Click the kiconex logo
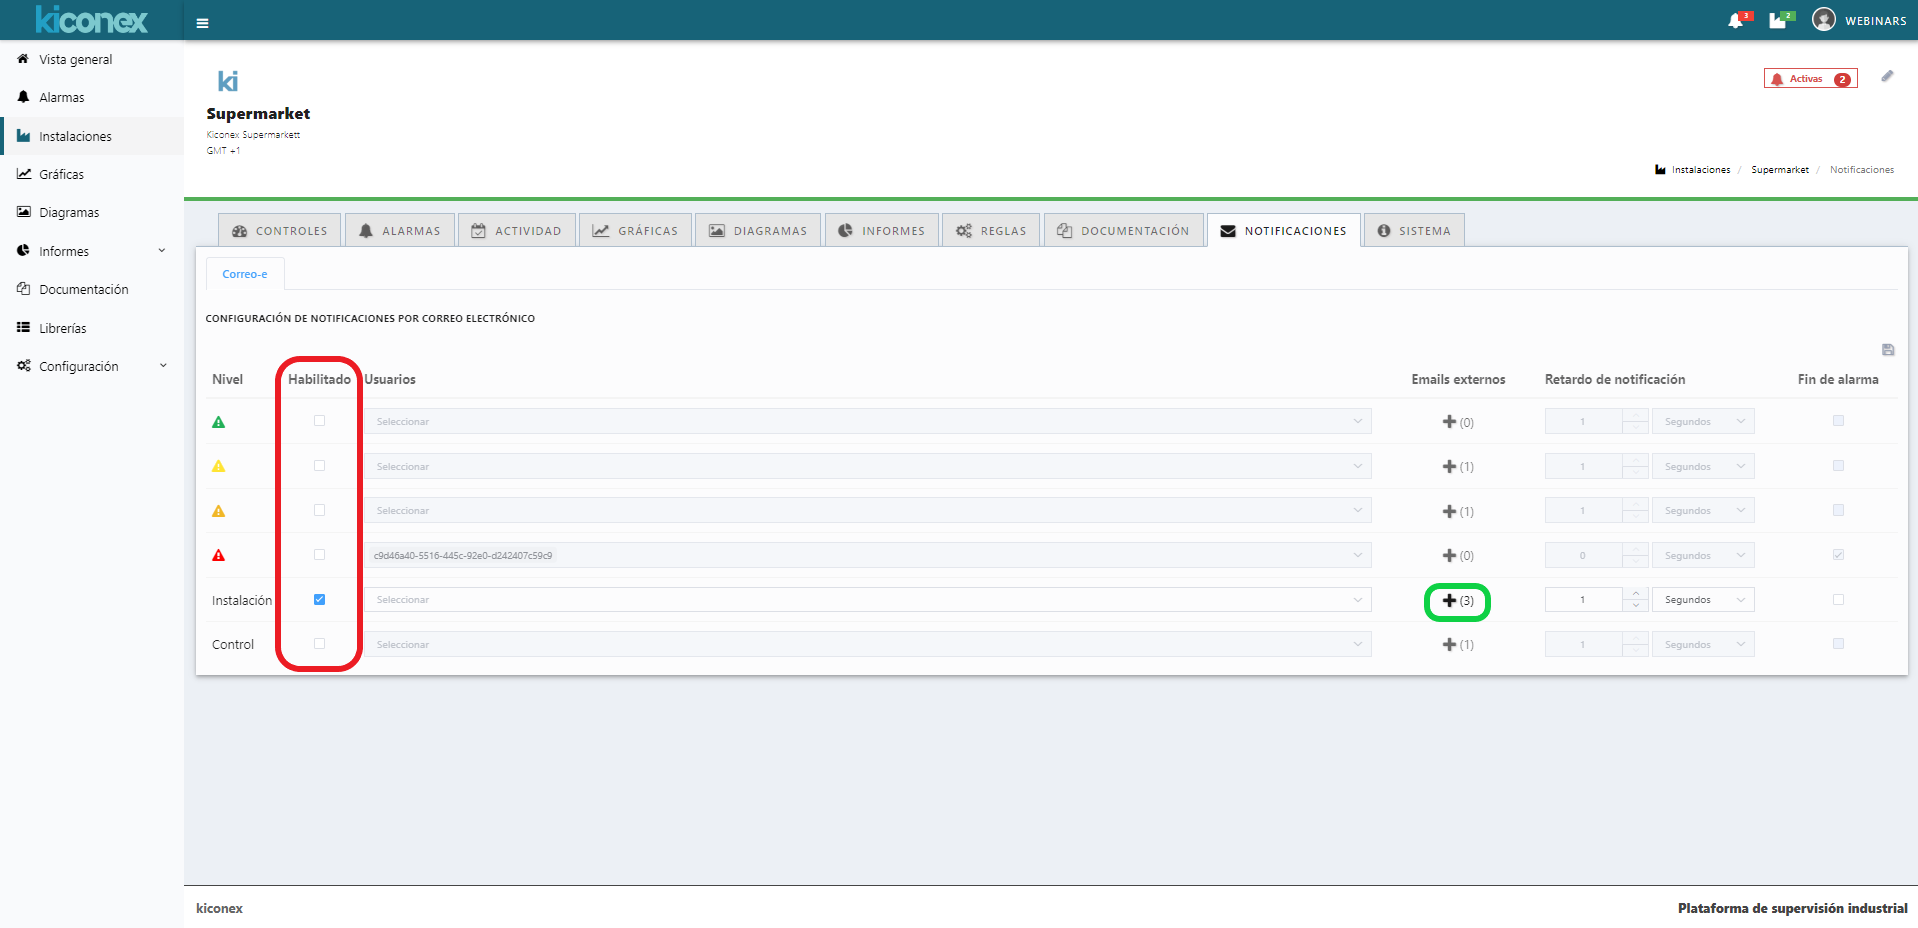The image size is (1918, 928). point(91,20)
